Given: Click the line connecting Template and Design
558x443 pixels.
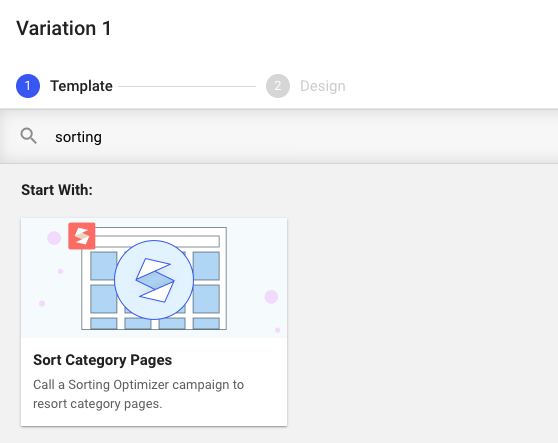Looking at the screenshot, I should (x=187, y=86).
